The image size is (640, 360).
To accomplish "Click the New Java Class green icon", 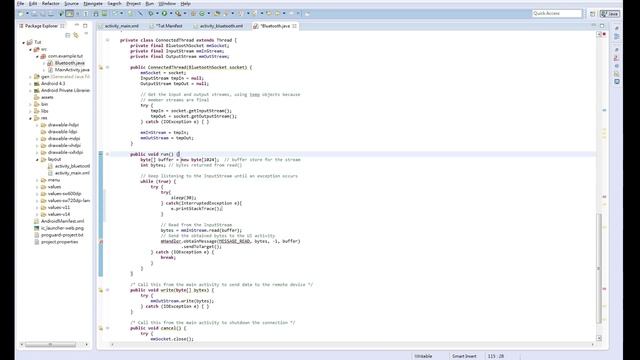I will (x=202, y=13).
